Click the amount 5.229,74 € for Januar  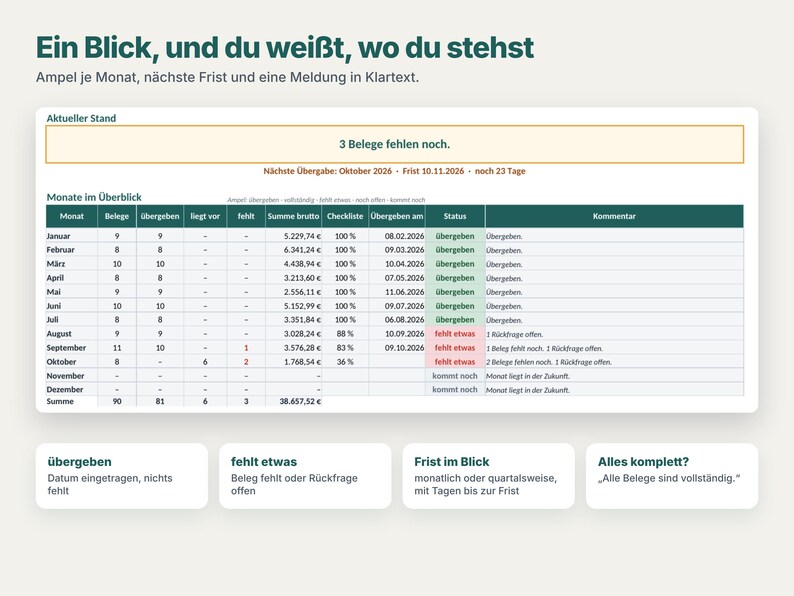(302, 236)
